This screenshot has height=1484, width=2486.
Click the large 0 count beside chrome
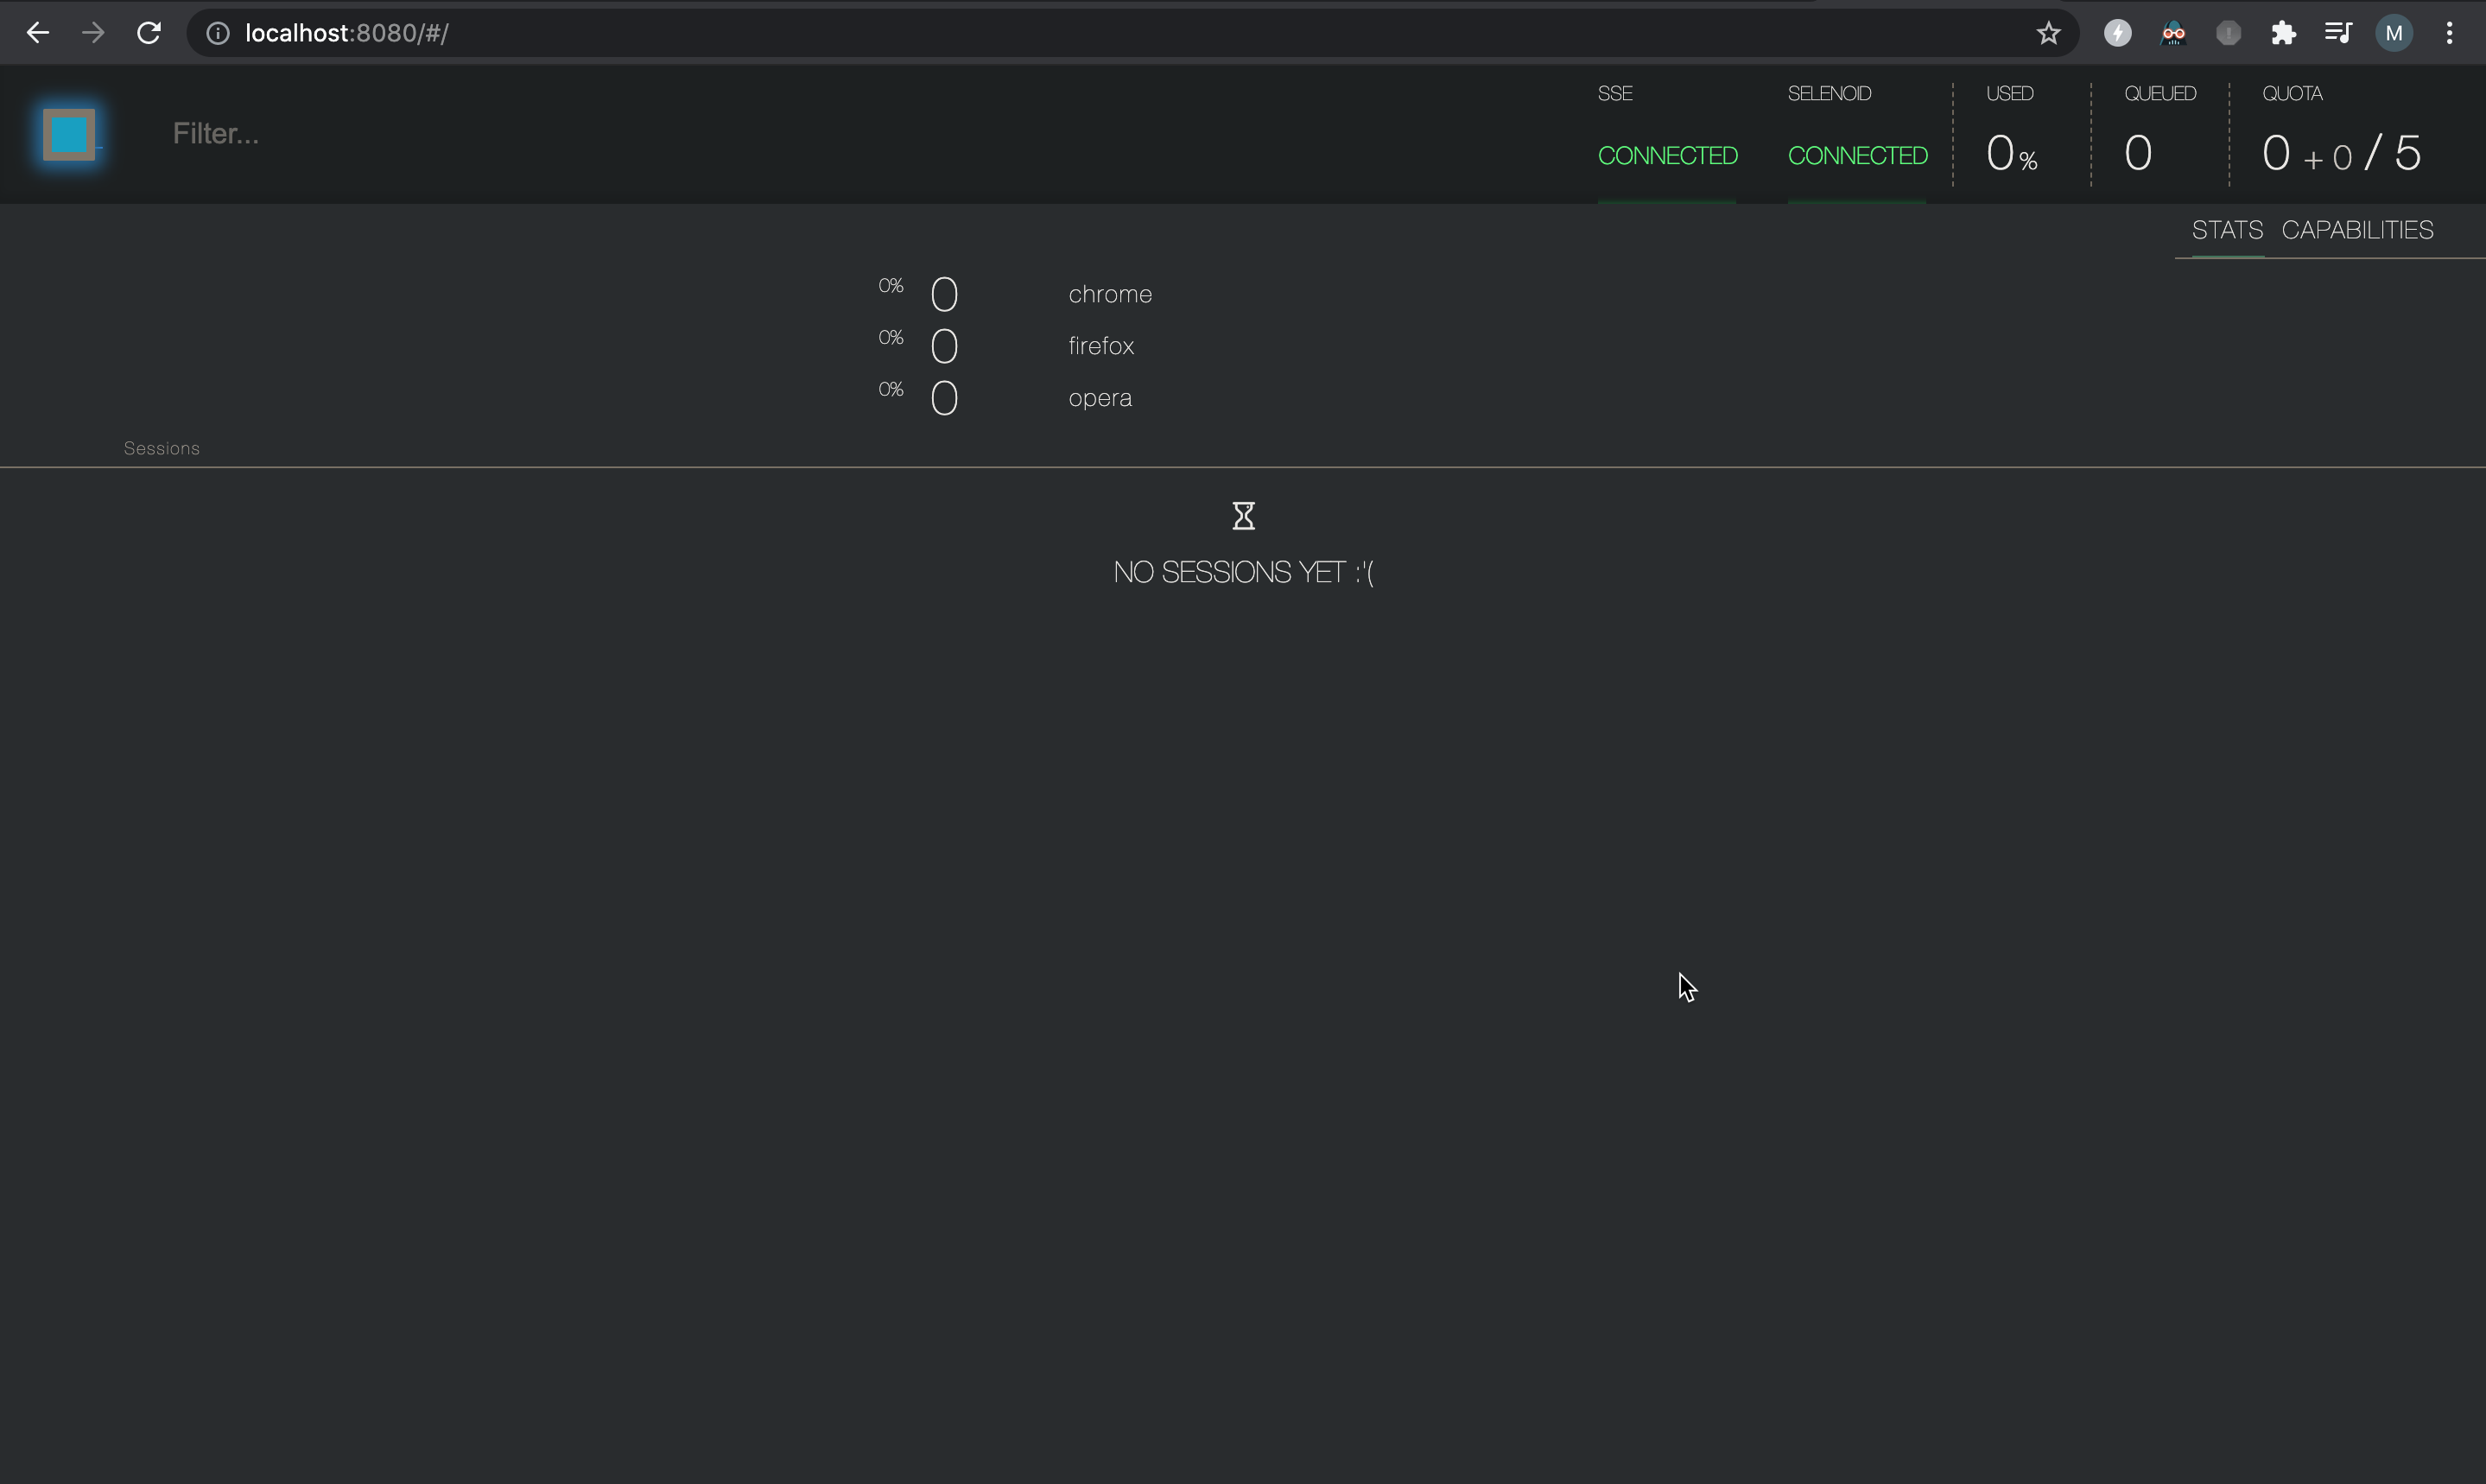point(944,295)
